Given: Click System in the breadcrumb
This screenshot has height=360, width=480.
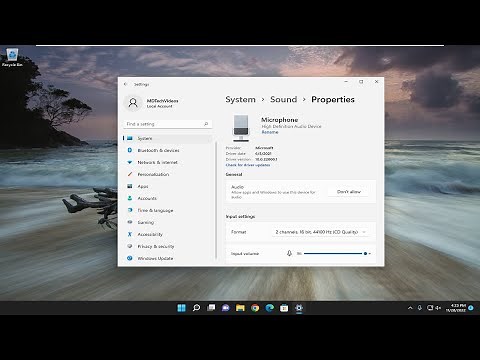Looking at the screenshot, I should 240,99.
